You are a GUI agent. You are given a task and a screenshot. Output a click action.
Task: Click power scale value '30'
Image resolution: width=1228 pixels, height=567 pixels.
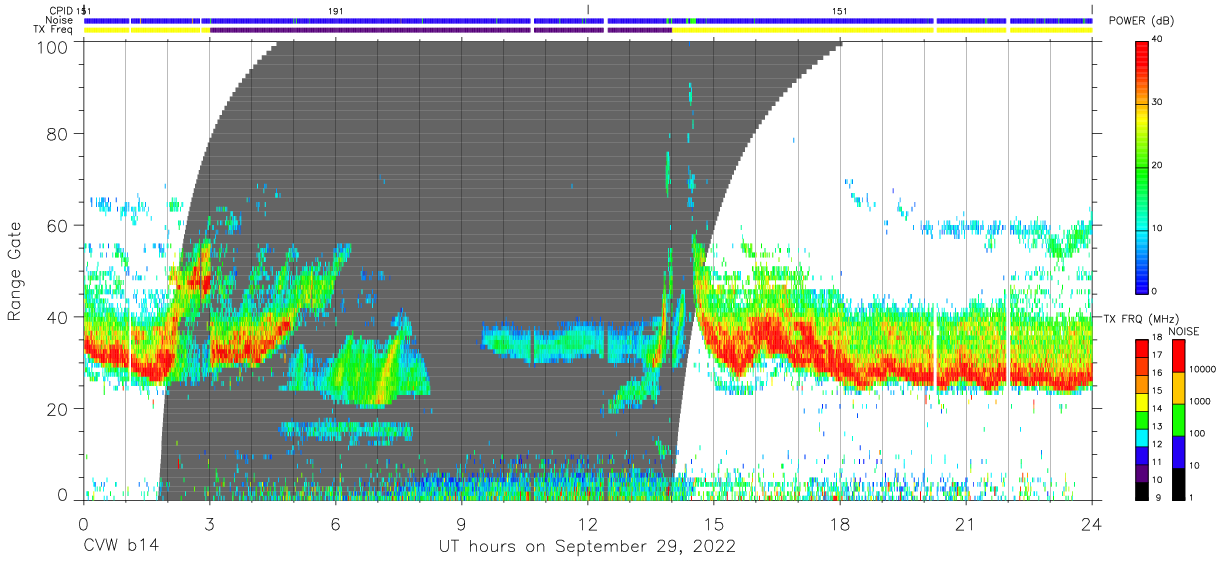coord(1159,102)
